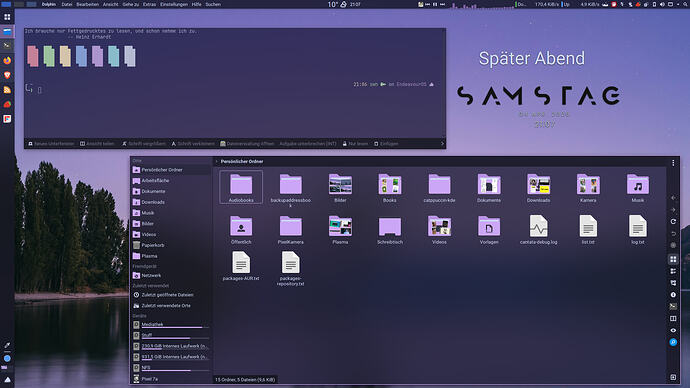Select the Audiobooks folder
The image size is (690, 388).
coord(241,188)
